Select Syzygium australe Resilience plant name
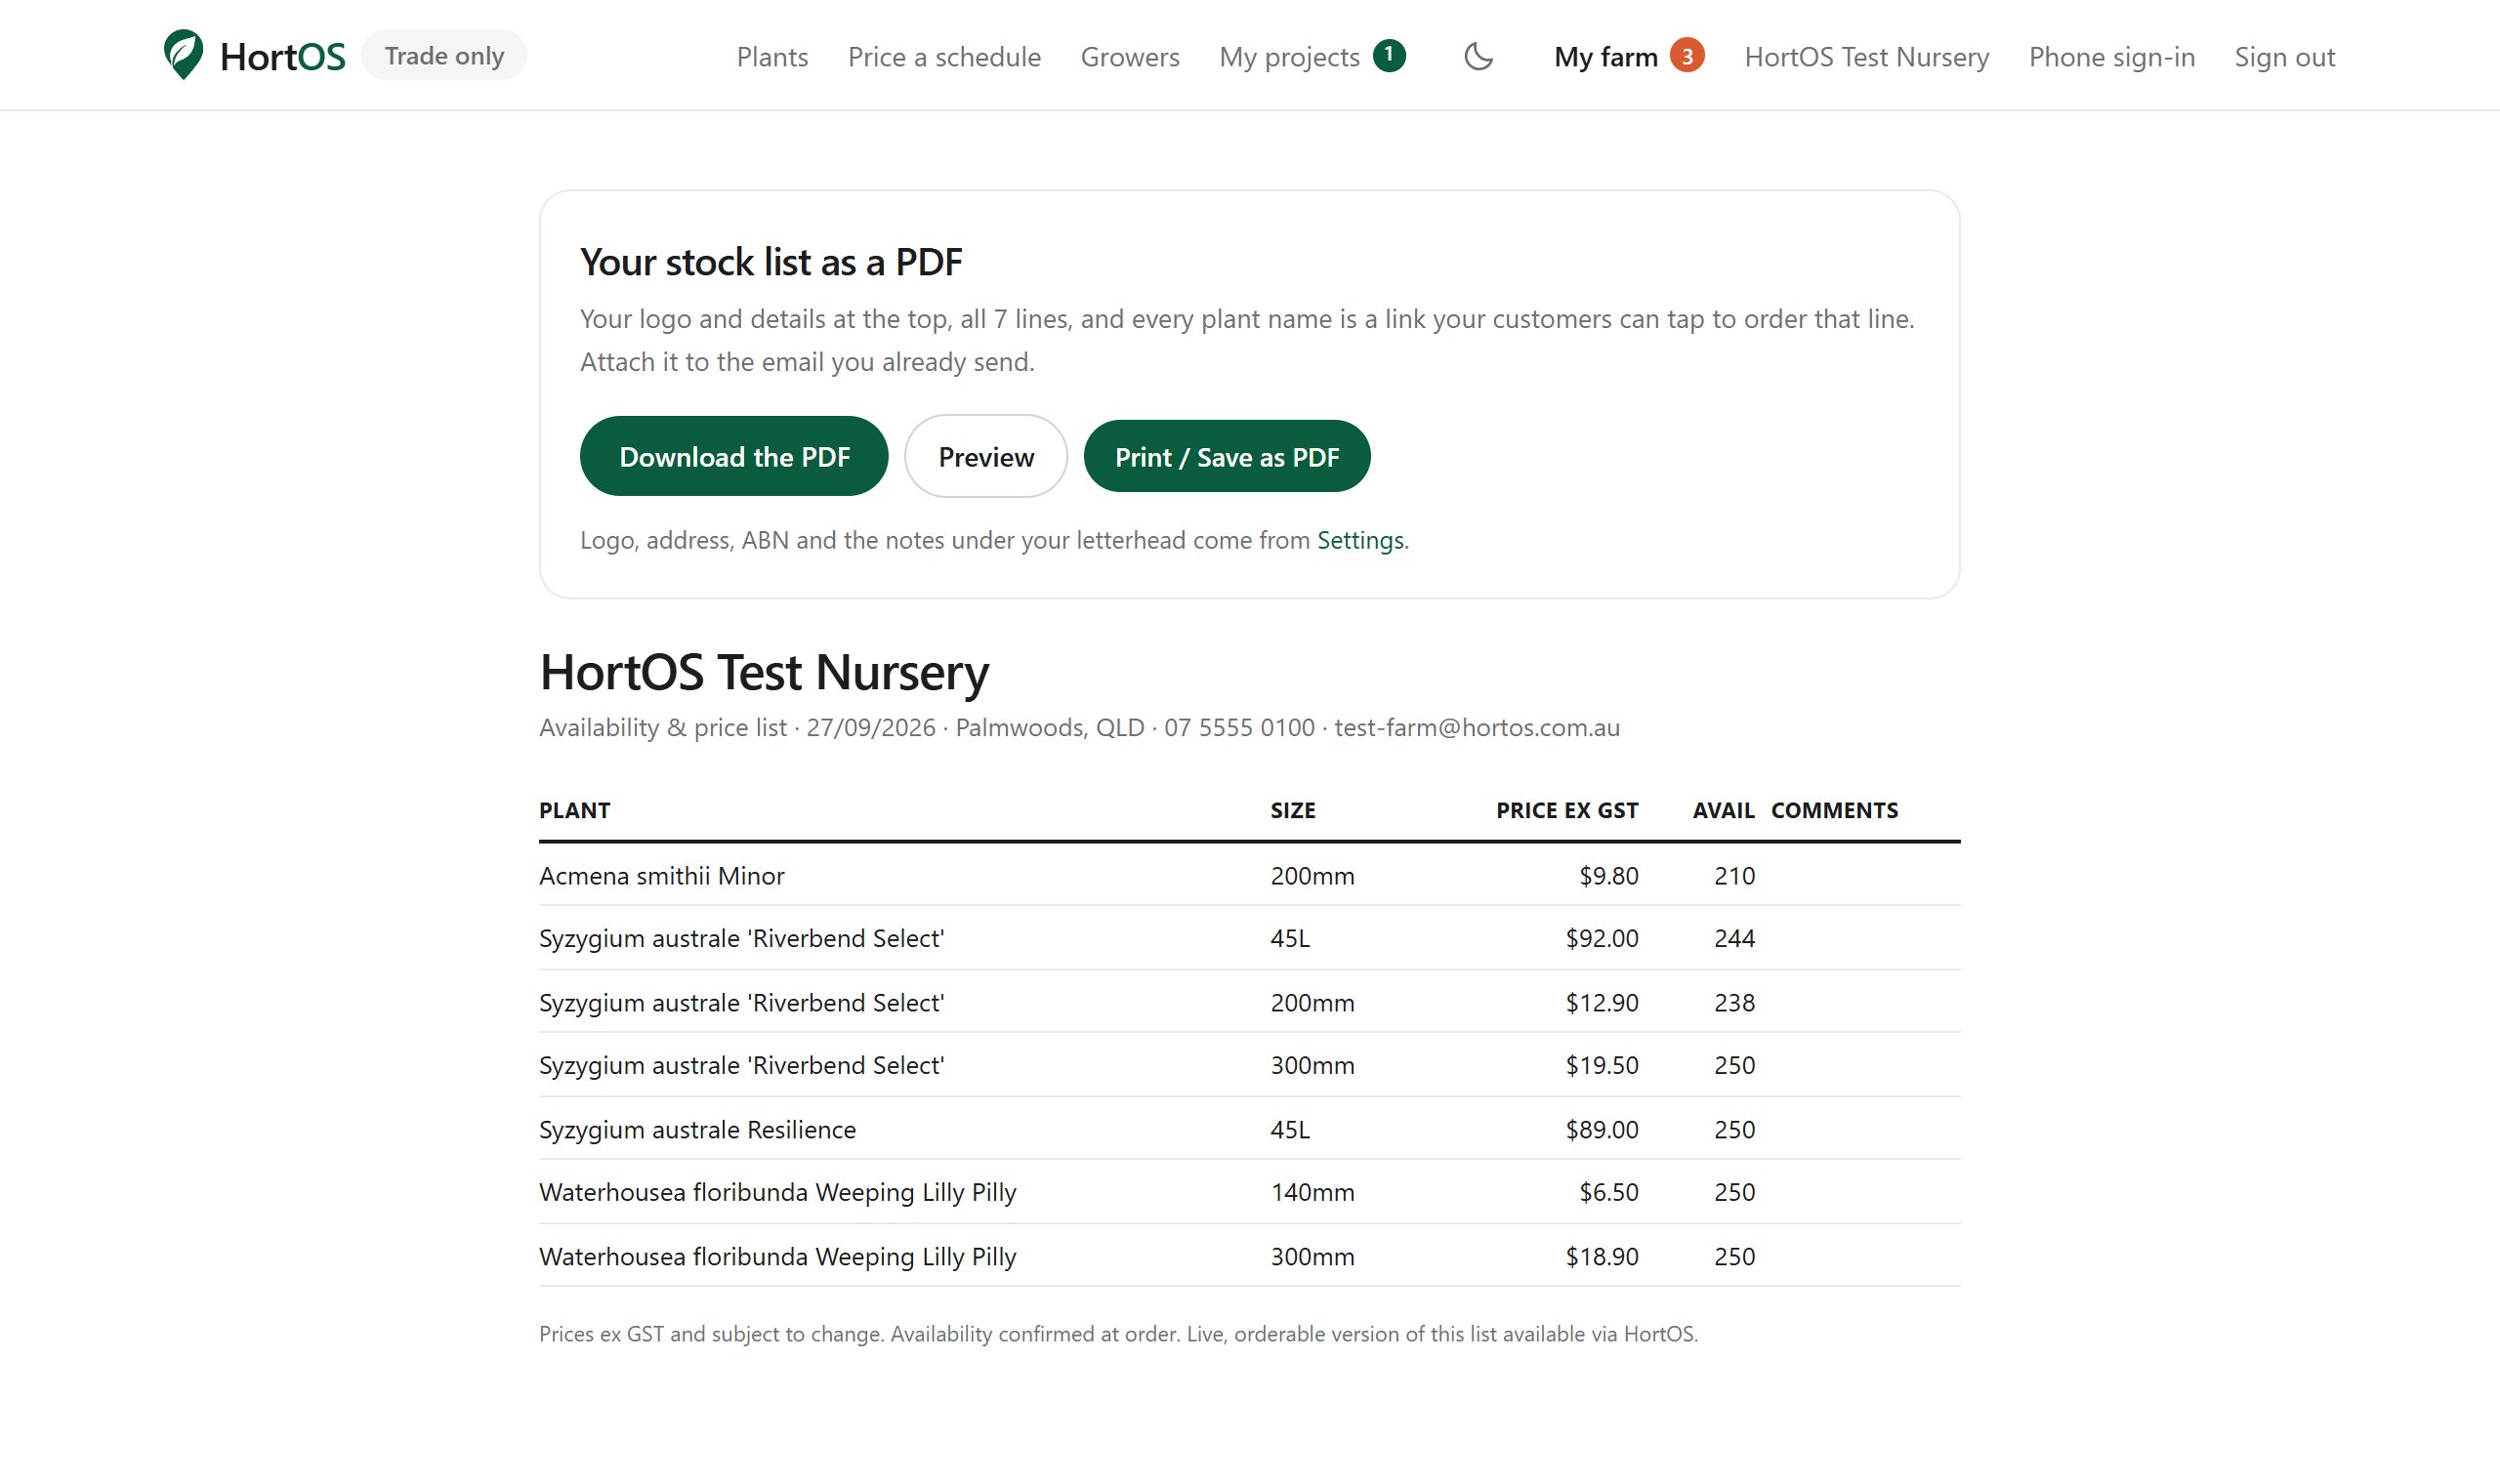Viewport: 2500px width, 1484px height. click(x=697, y=1129)
